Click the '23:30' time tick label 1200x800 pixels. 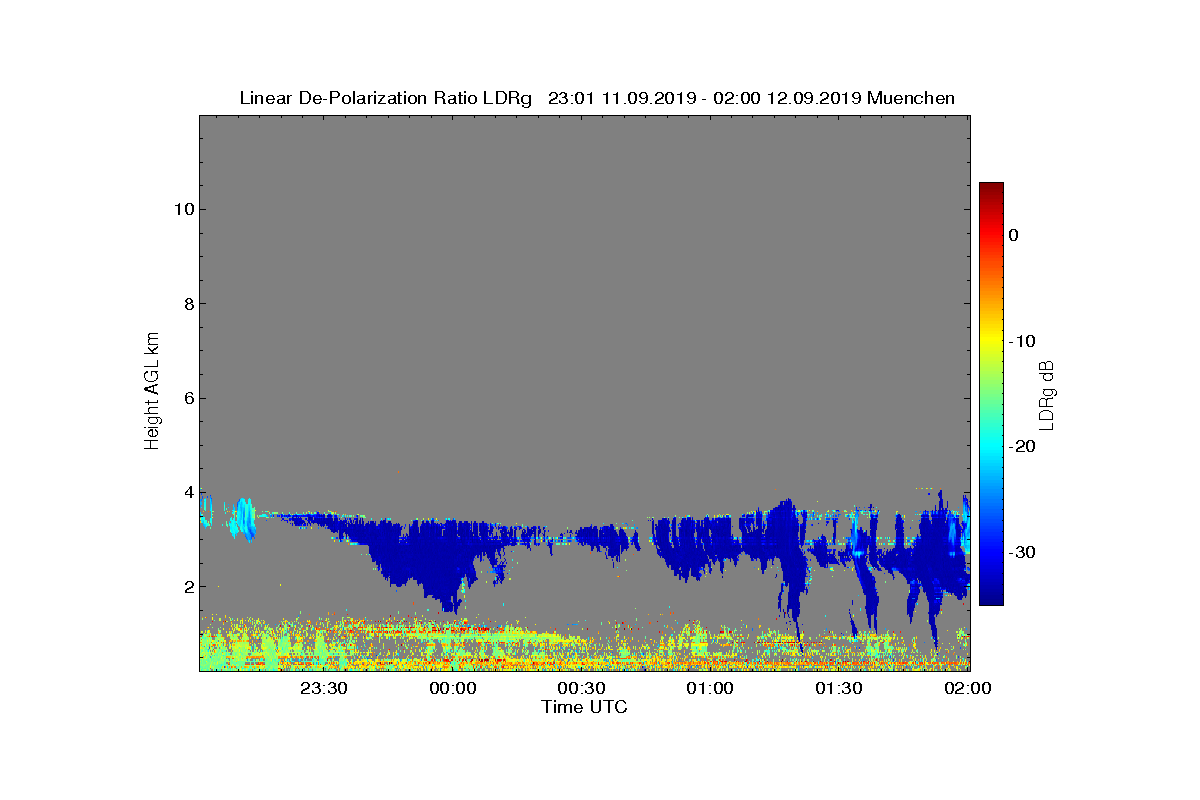tap(324, 688)
